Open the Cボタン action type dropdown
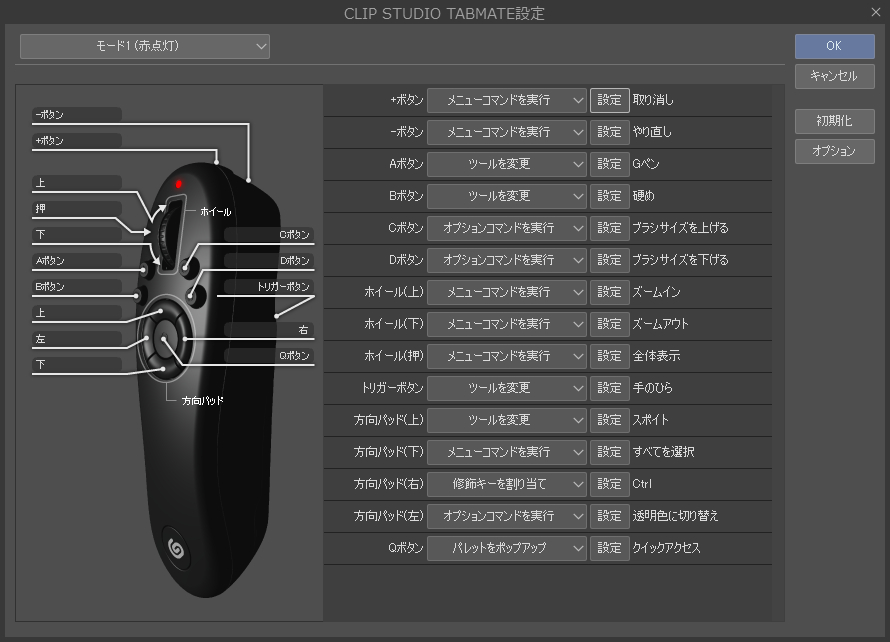The image size is (890, 642). pyautogui.click(x=506, y=228)
